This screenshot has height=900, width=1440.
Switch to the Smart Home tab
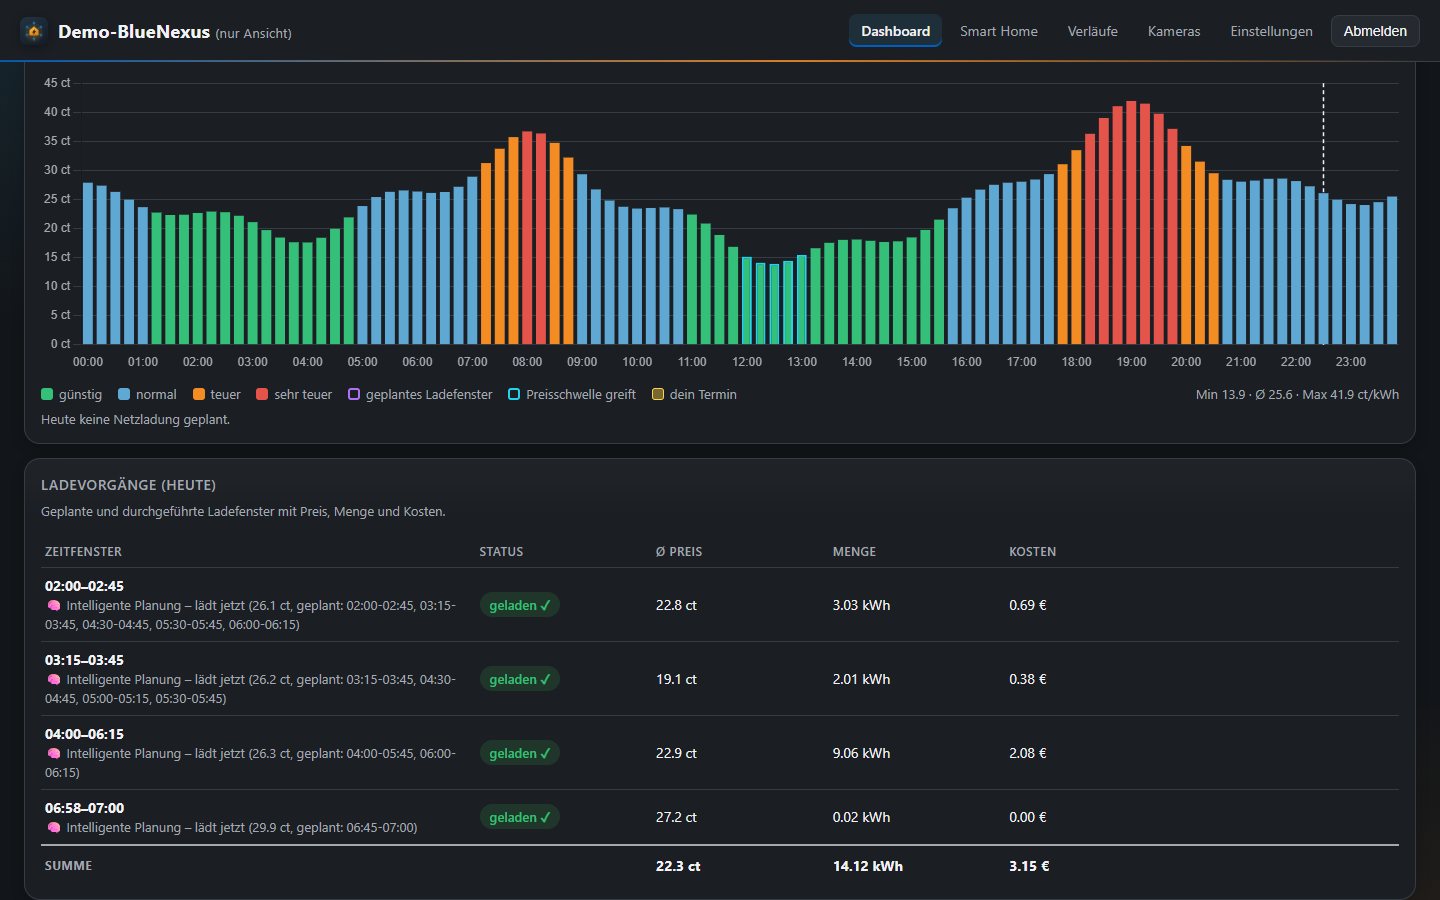tap(999, 31)
